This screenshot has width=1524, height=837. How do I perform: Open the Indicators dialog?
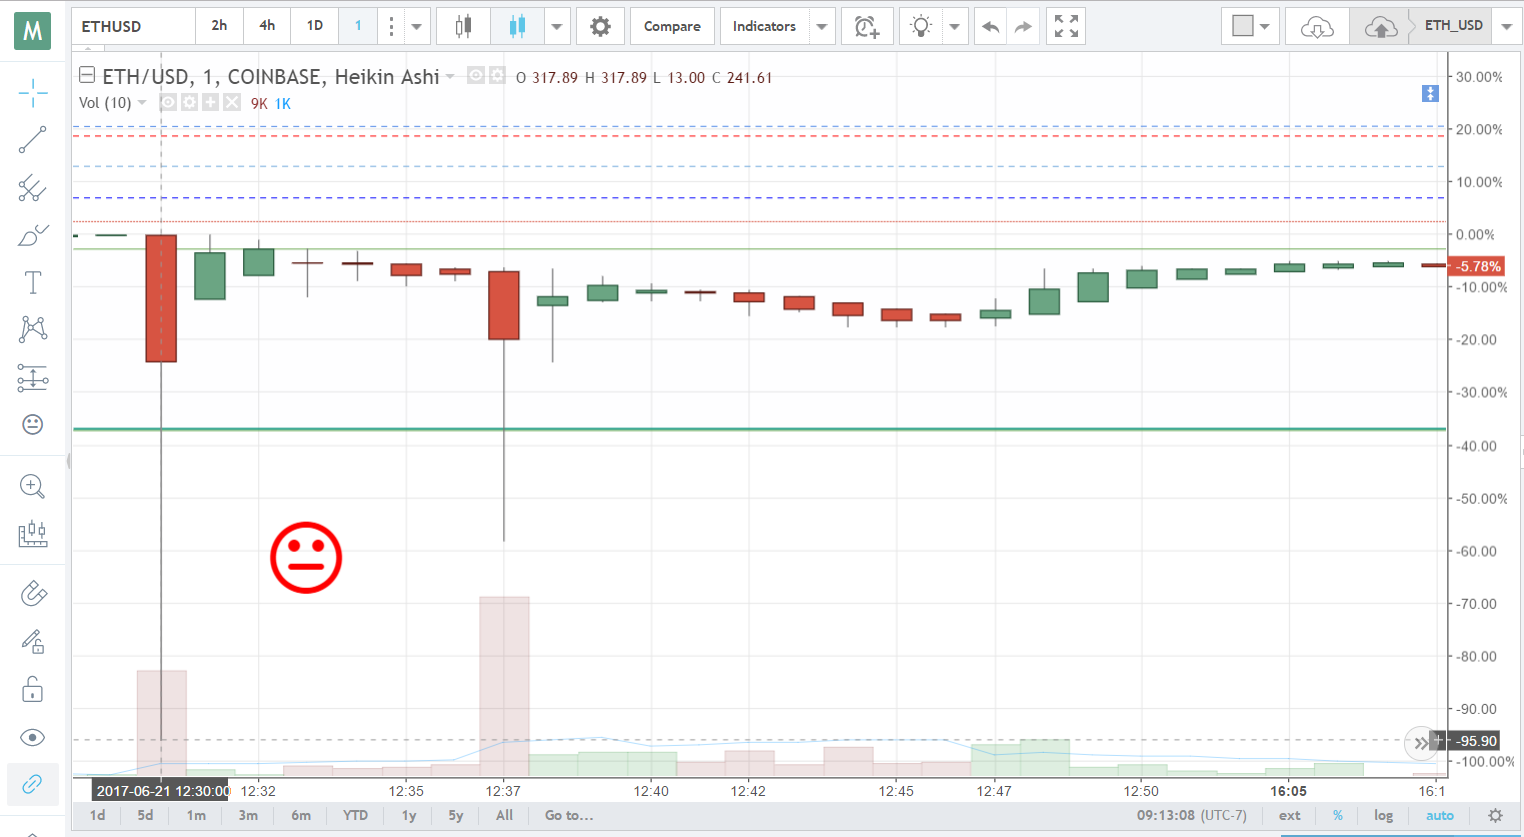click(764, 26)
